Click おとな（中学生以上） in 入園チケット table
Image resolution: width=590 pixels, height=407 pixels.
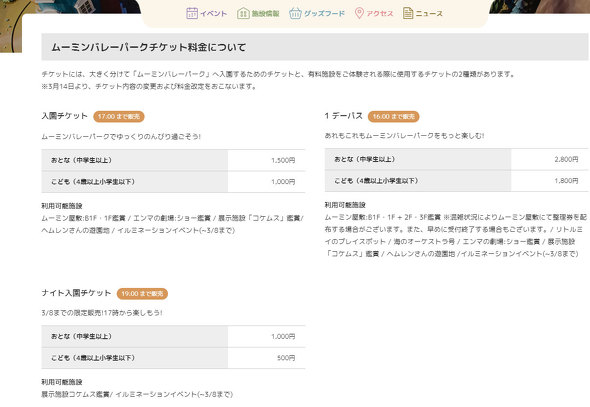pos(81,160)
